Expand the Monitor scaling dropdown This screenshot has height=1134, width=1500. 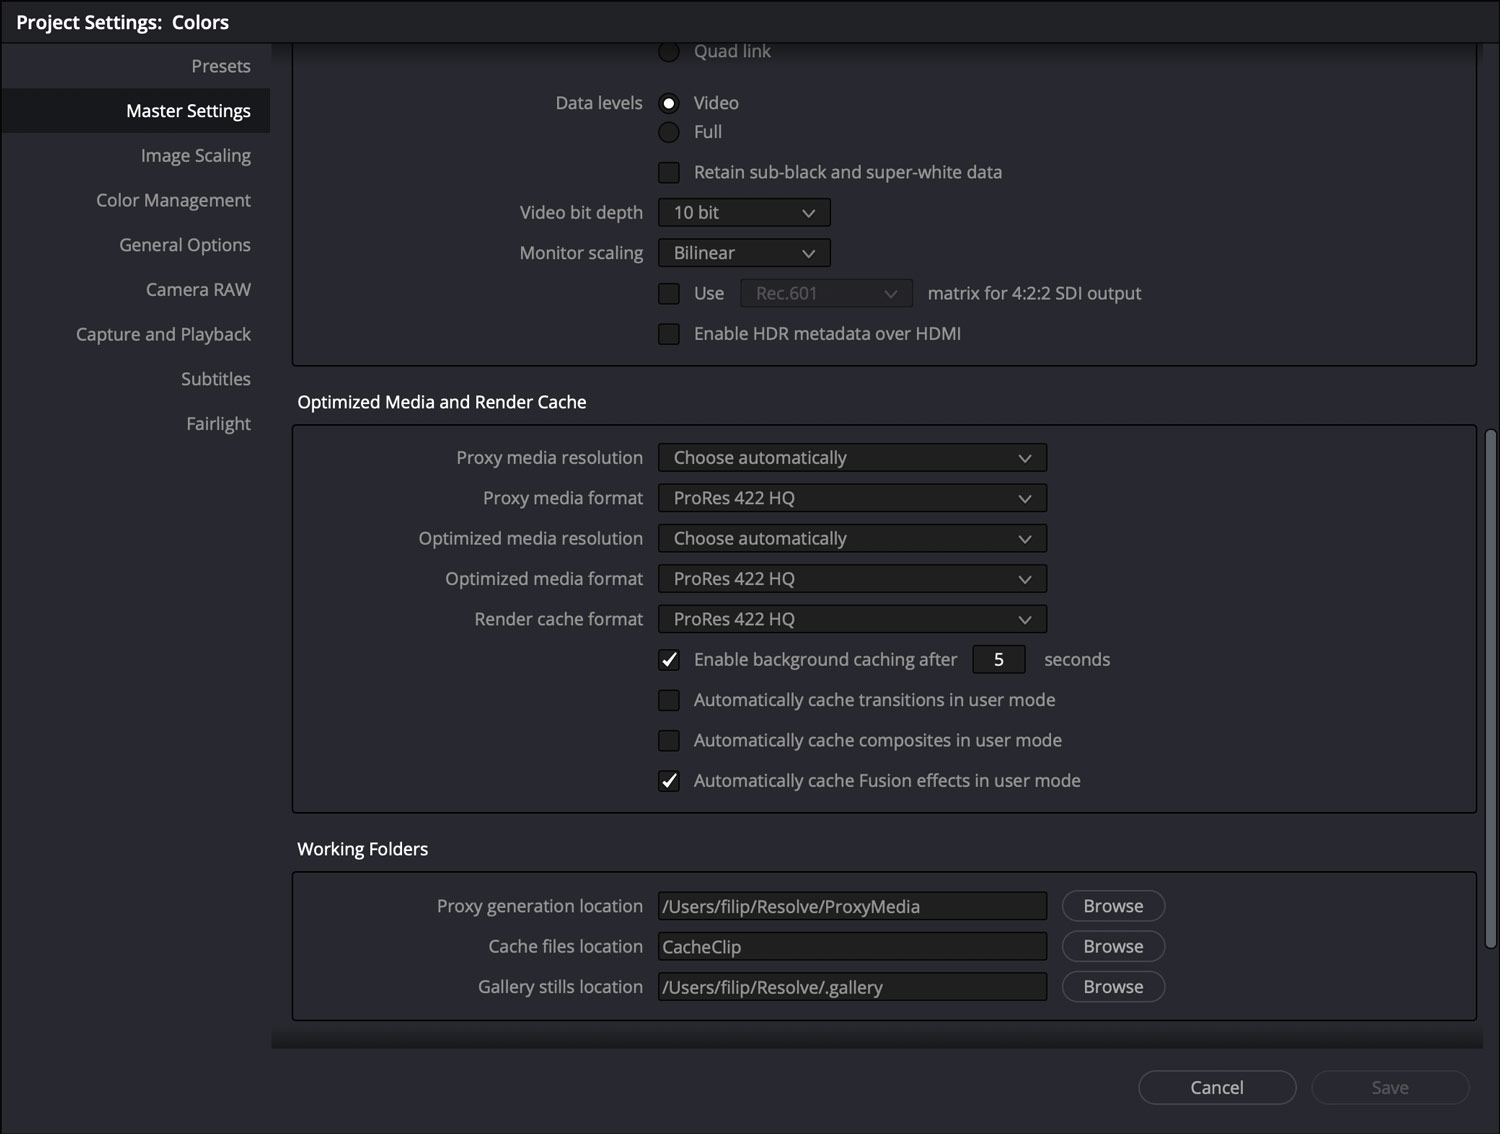point(743,252)
